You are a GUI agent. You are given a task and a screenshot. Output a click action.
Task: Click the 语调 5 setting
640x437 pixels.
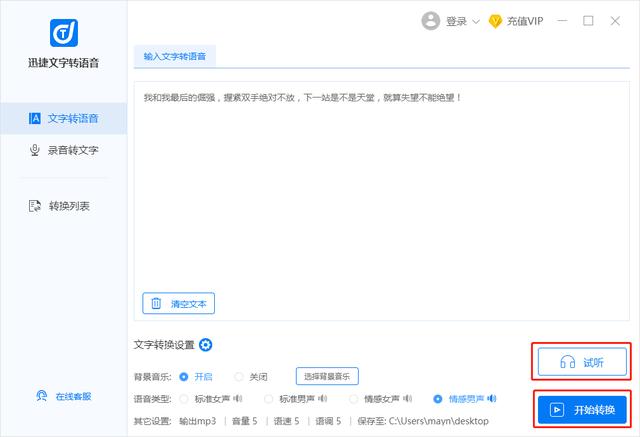(328, 421)
